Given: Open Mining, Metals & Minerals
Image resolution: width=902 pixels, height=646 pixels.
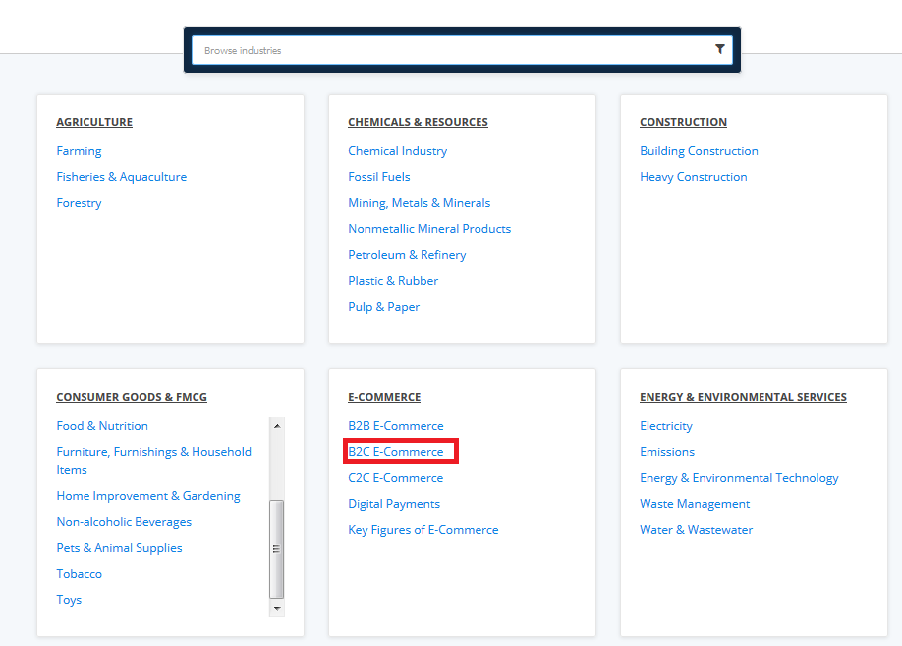Looking at the screenshot, I should [x=419, y=202].
